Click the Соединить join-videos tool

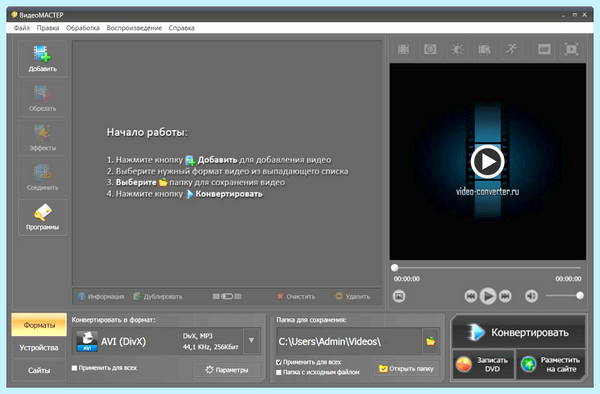point(42,177)
